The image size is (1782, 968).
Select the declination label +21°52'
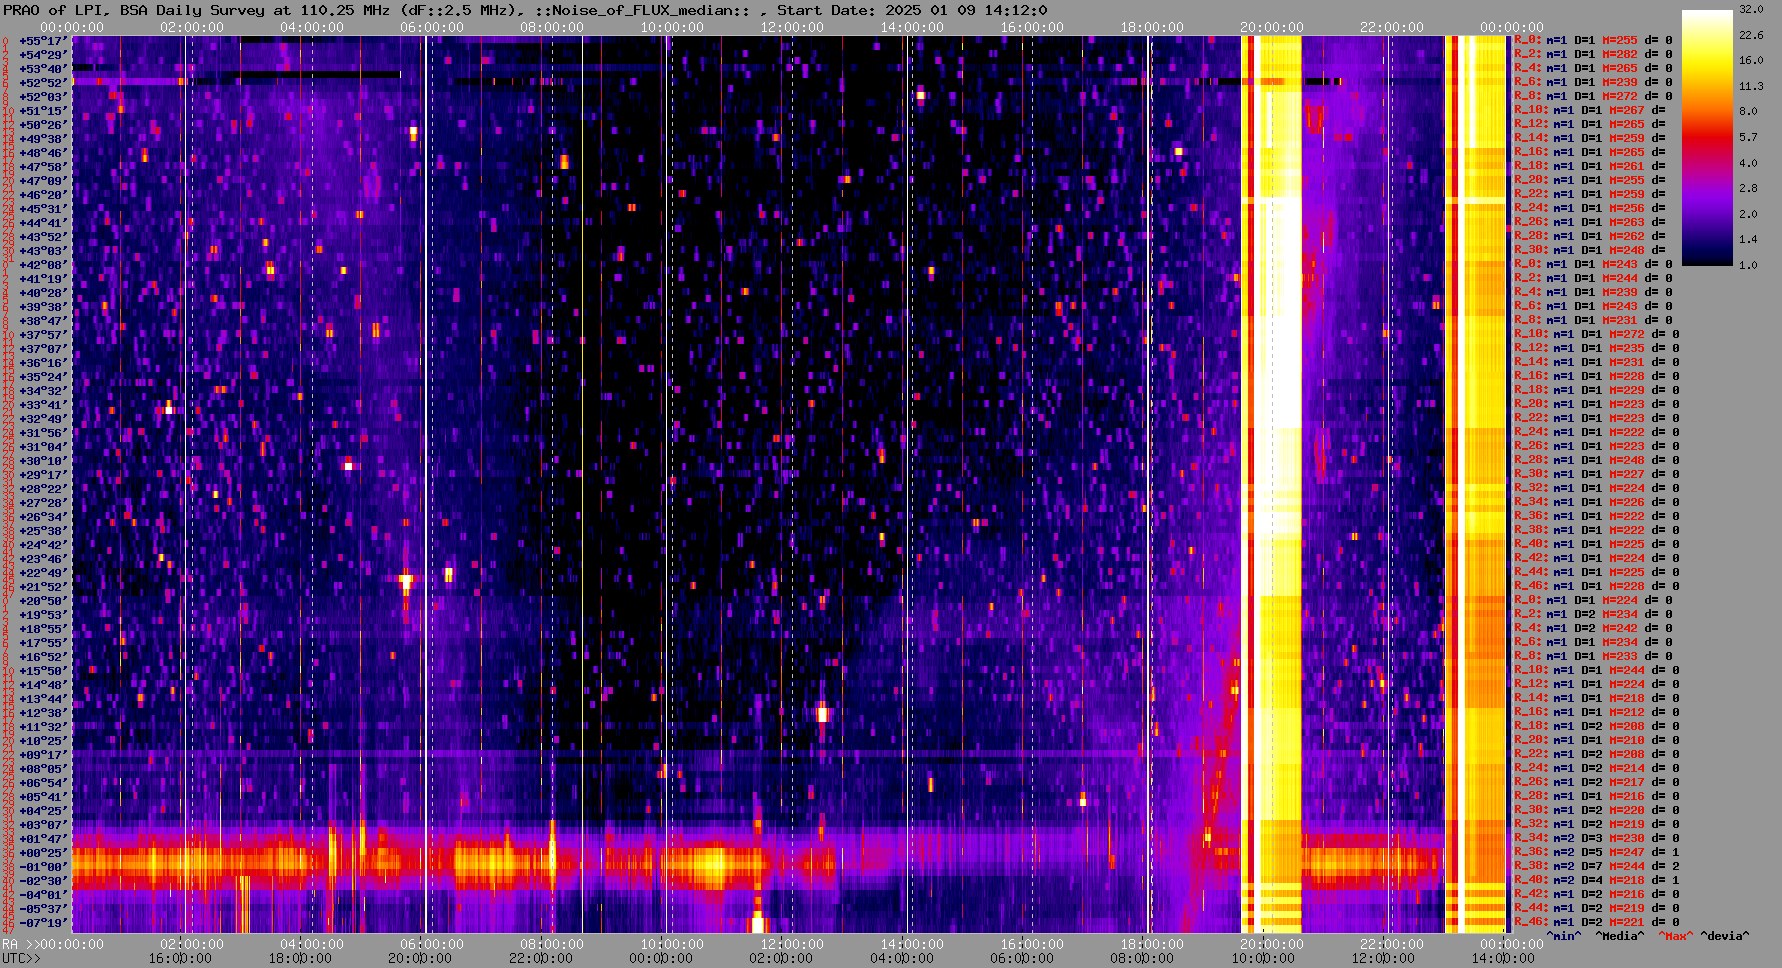43,587
